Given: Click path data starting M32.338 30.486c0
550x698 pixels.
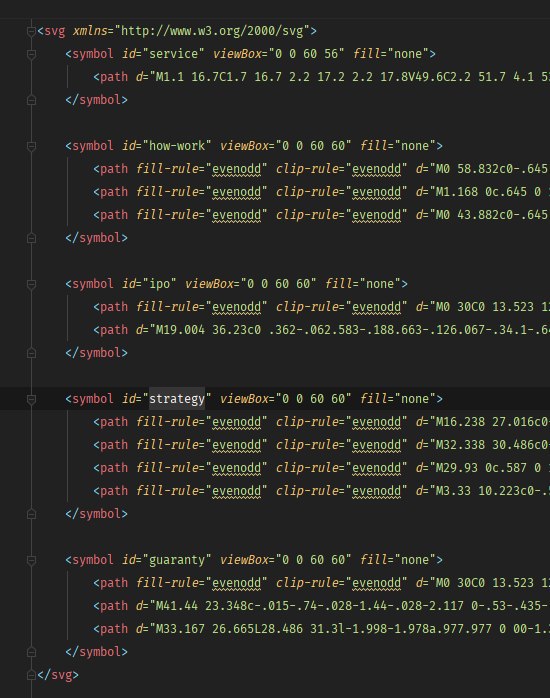Looking at the screenshot, I should [492, 445].
